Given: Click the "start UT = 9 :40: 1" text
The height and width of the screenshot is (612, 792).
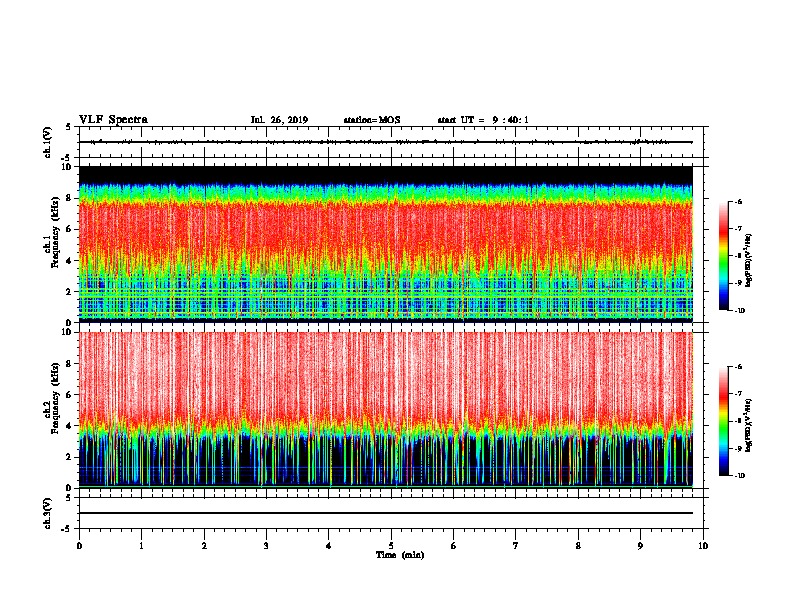Looking at the screenshot, I should 483,120.
